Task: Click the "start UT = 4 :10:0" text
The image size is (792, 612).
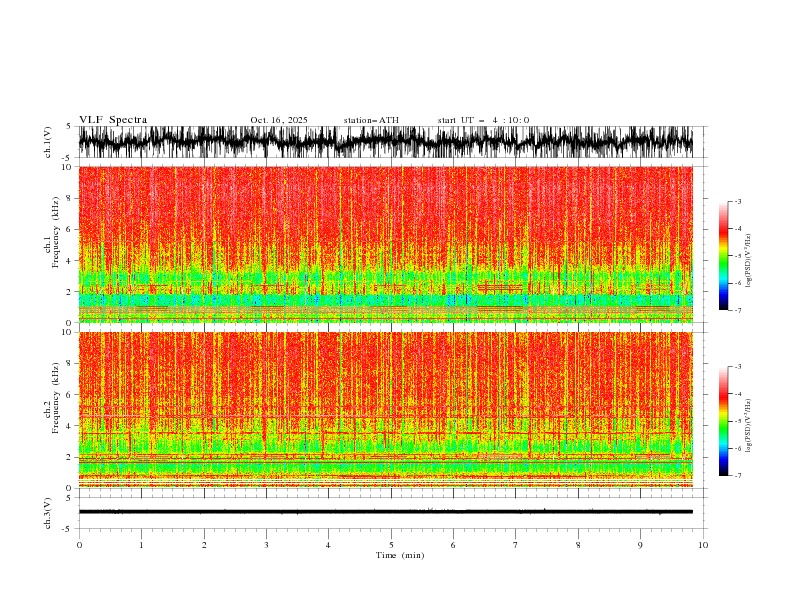Action: [483, 120]
